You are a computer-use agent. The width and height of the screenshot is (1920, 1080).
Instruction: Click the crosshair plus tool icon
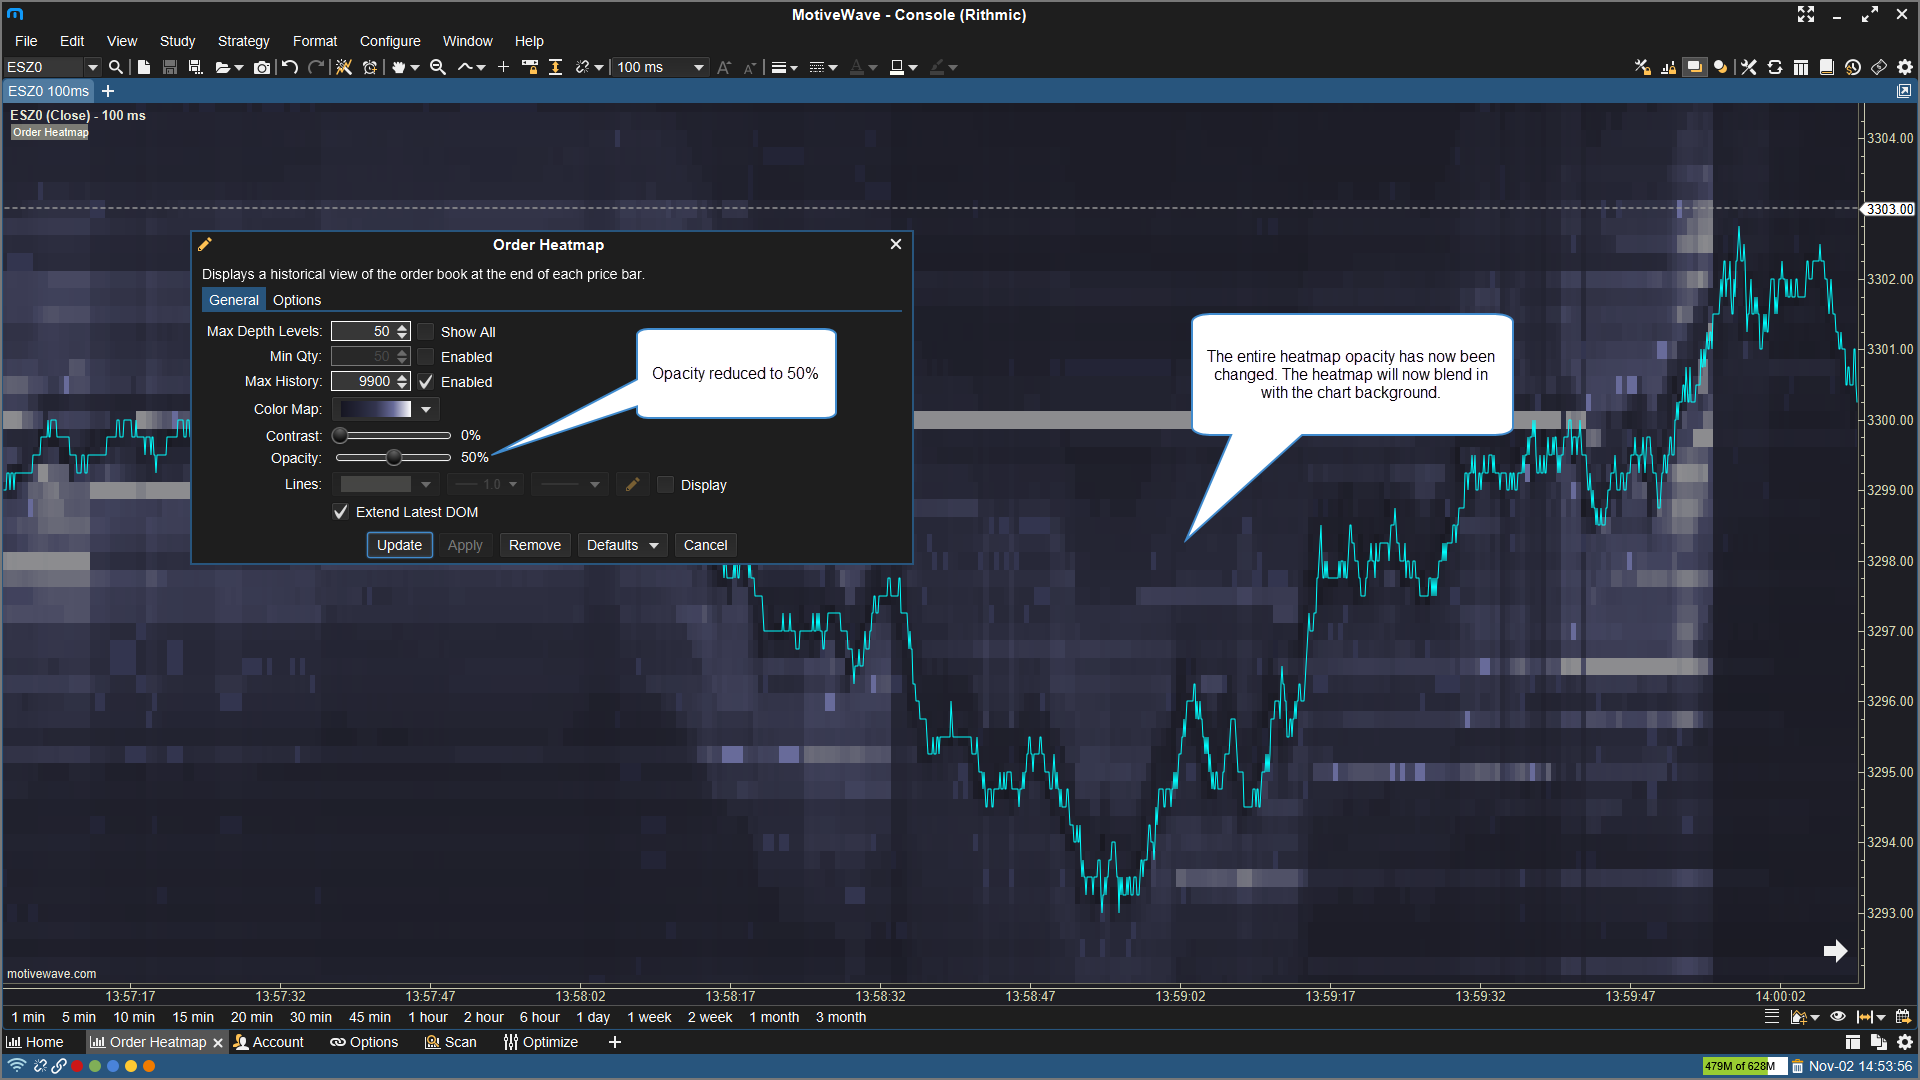[503, 67]
